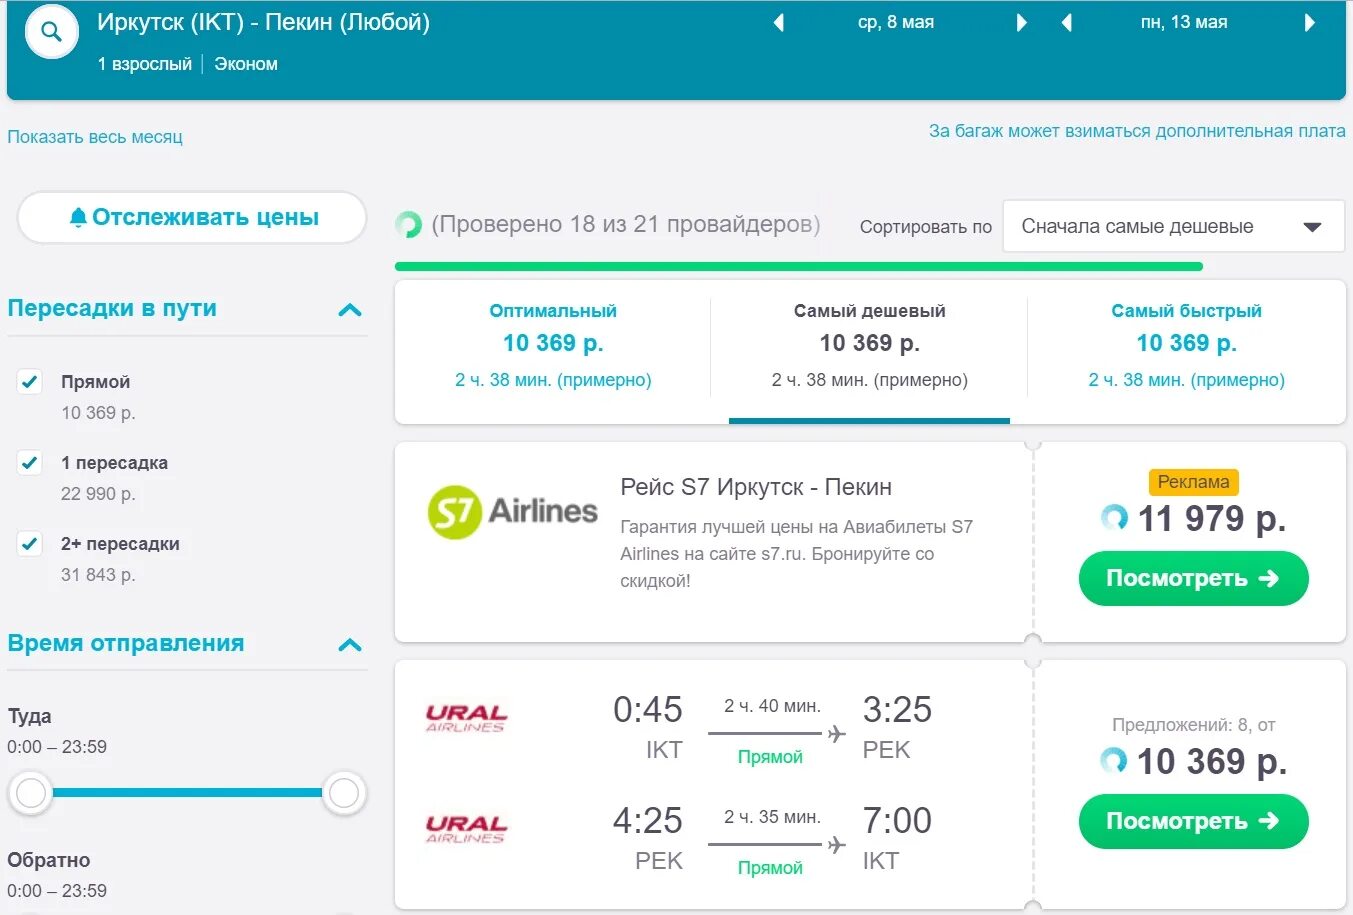Click the 2 ч. 40 мин. flight duration
Image resolution: width=1353 pixels, height=915 pixels.
[772, 706]
